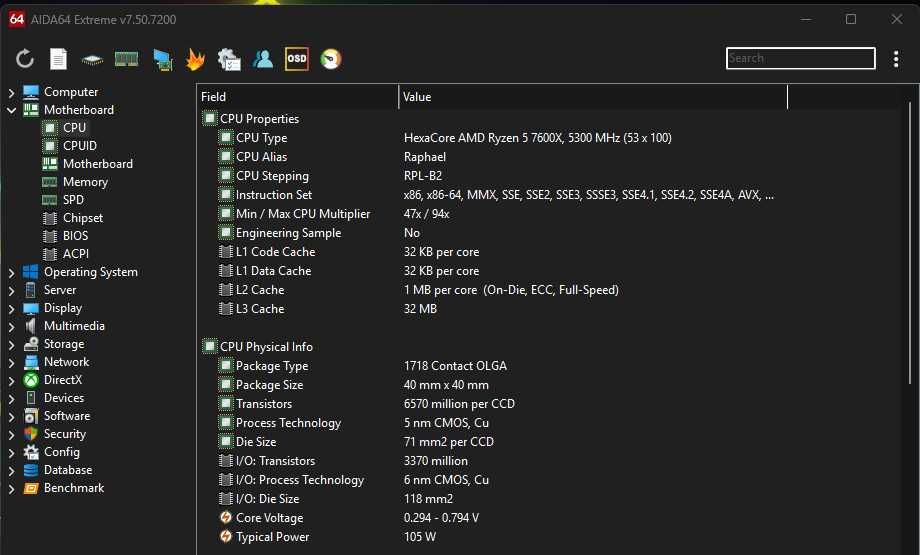Click the AIDA64 title bar icon
The width and height of the screenshot is (920, 555).
(16, 19)
